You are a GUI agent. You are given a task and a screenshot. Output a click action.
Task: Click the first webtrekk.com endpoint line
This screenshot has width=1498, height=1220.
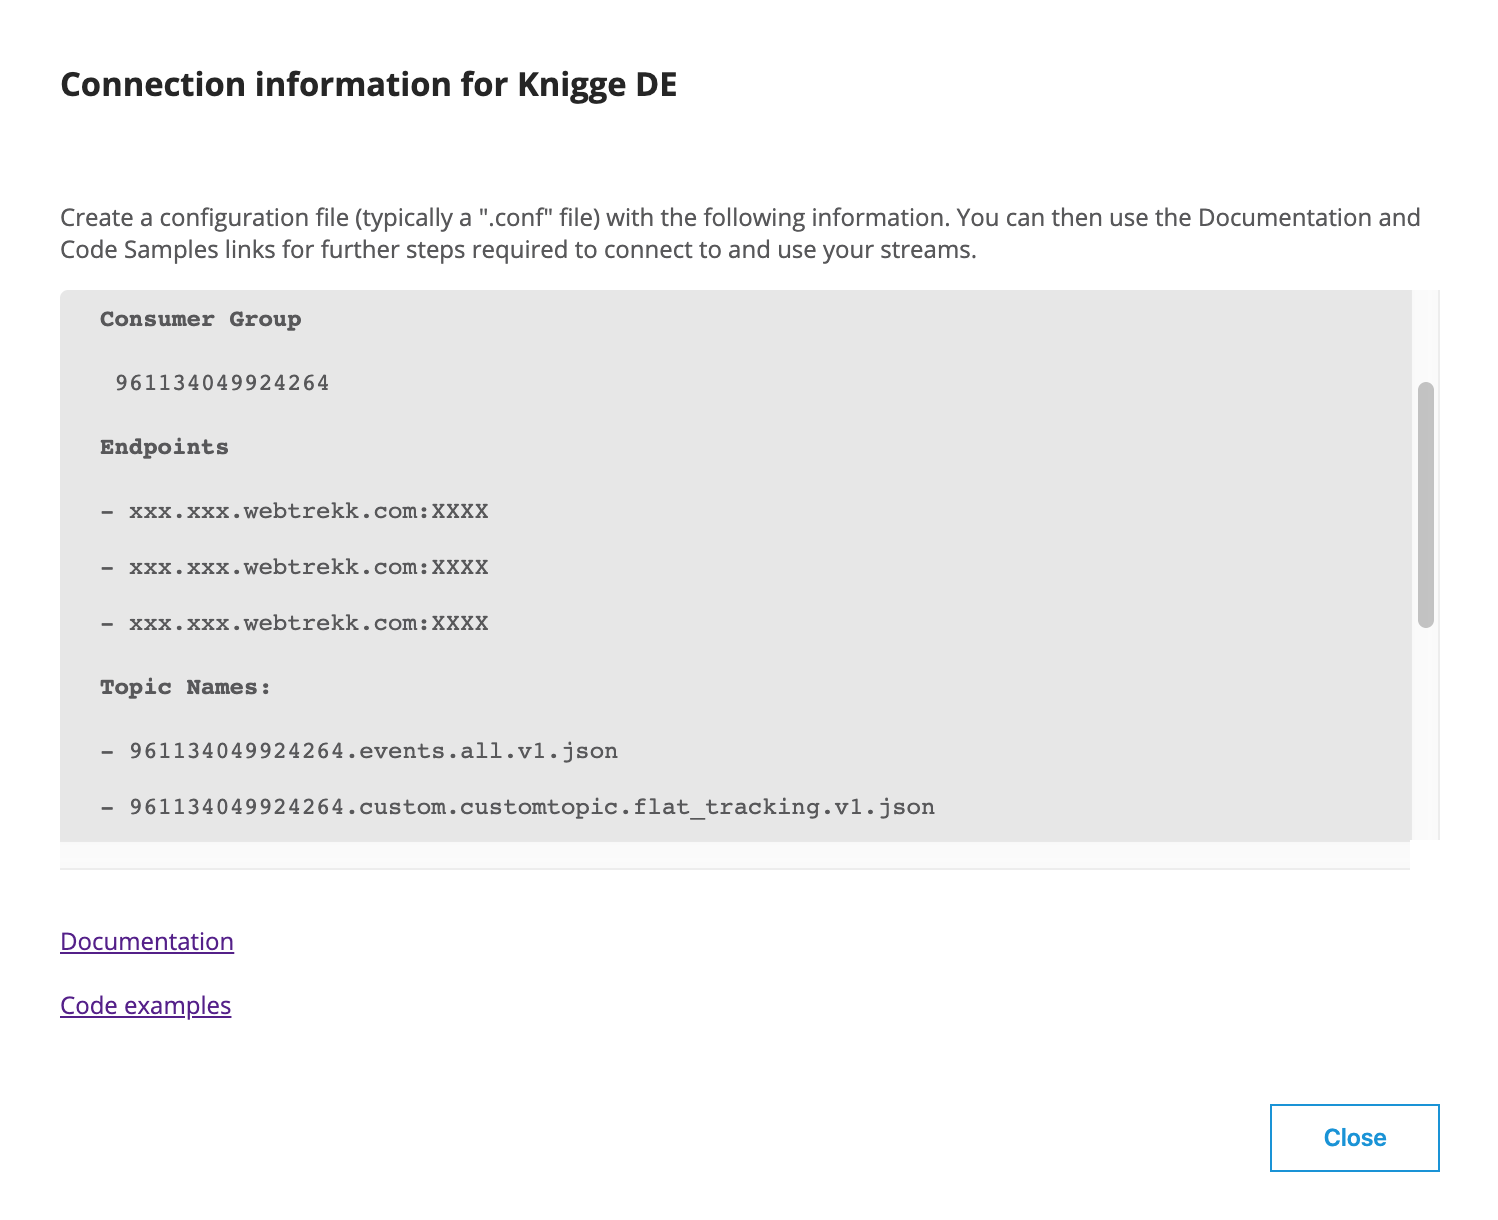pyautogui.click(x=294, y=511)
